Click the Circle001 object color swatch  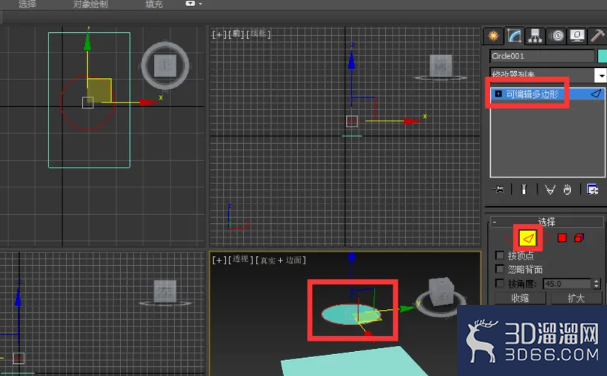[x=602, y=56]
